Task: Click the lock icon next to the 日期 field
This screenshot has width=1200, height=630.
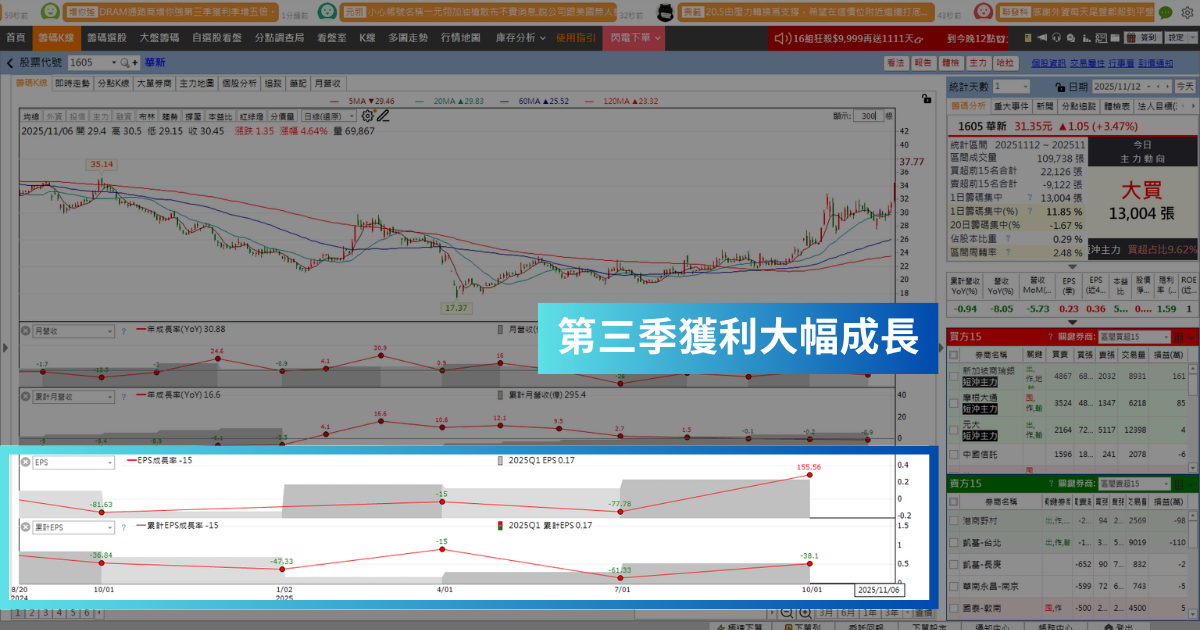Action: (x=1060, y=86)
